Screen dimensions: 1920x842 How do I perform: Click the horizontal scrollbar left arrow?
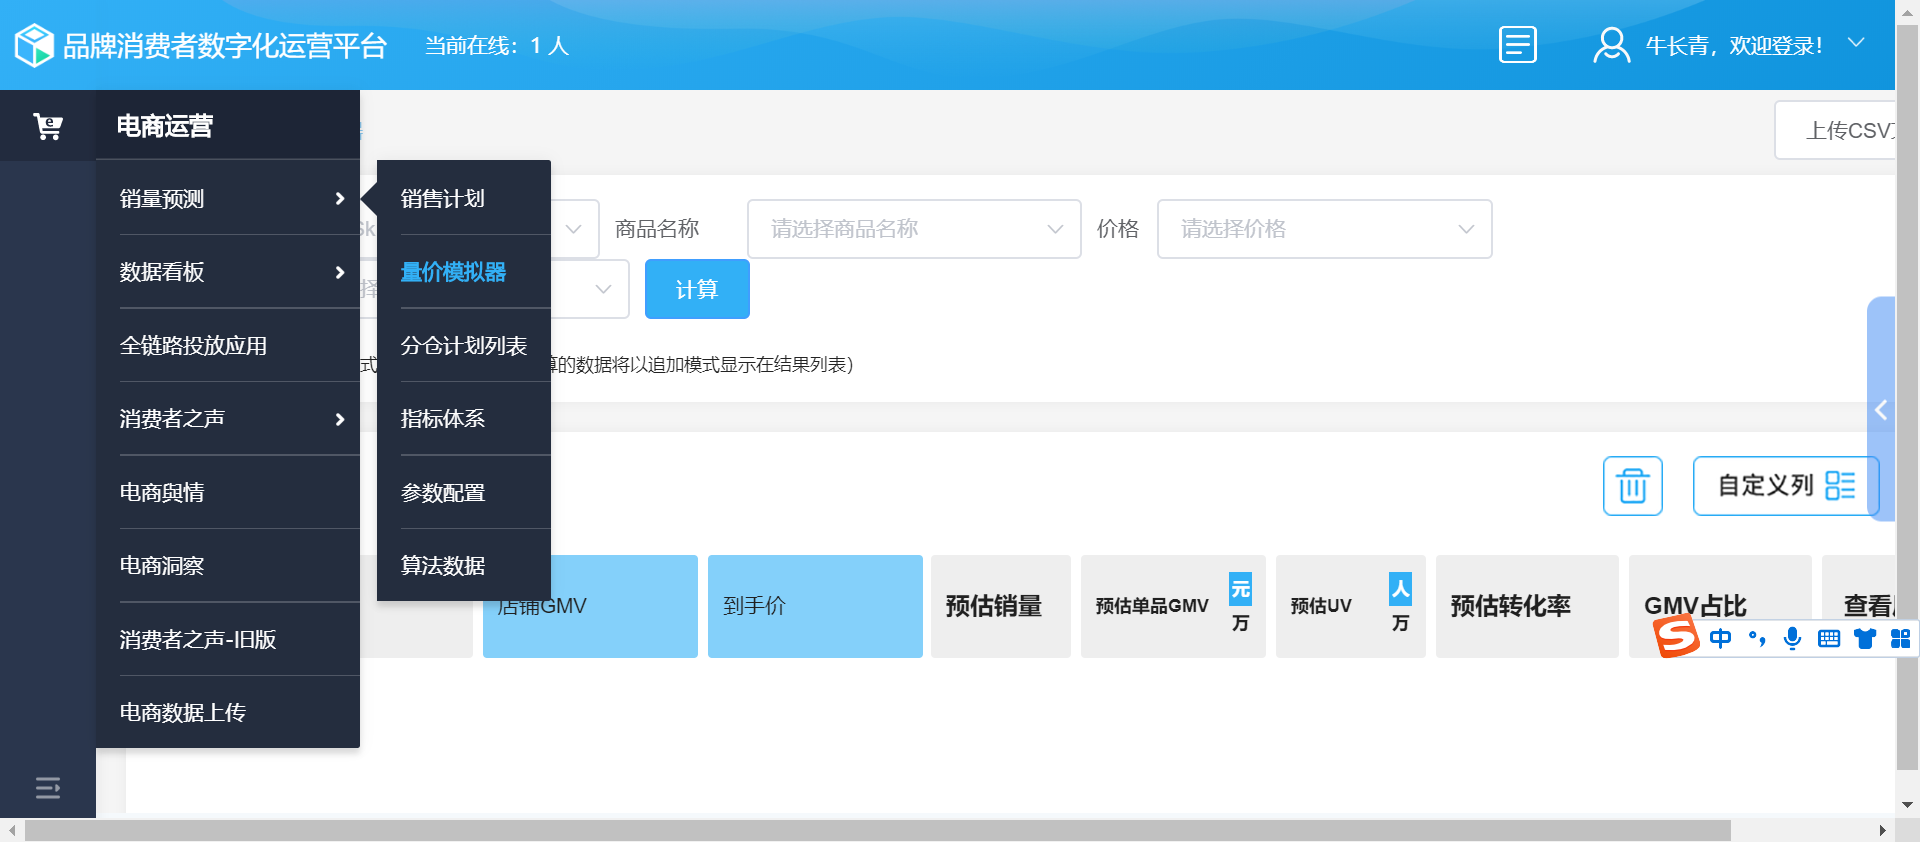click(x=11, y=831)
